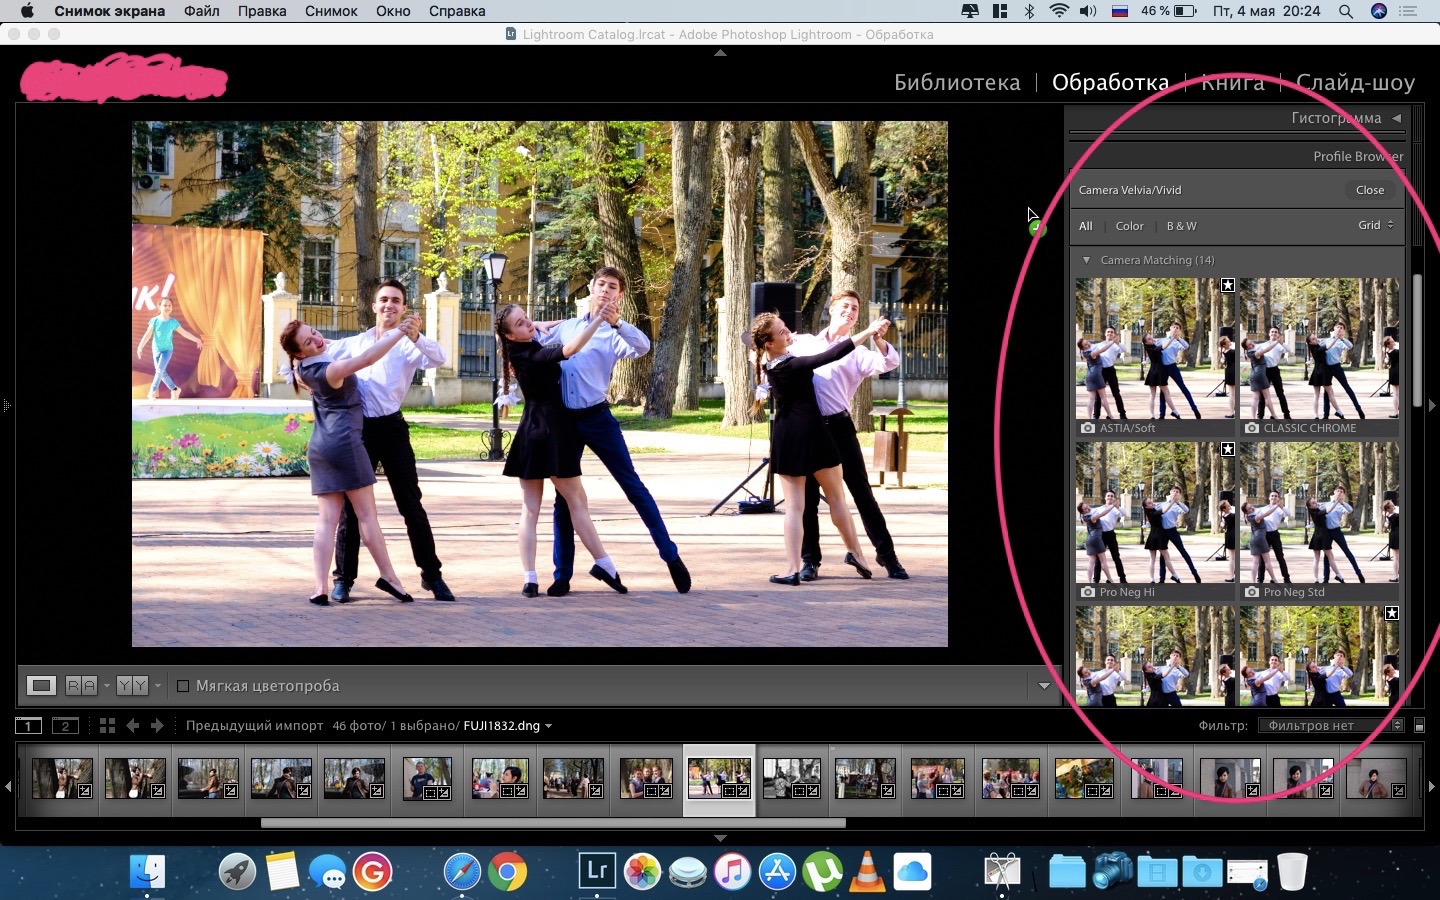Open the Справка menu
The height and width of the screenshot is (900, 1440).
(x=457, y=11)
